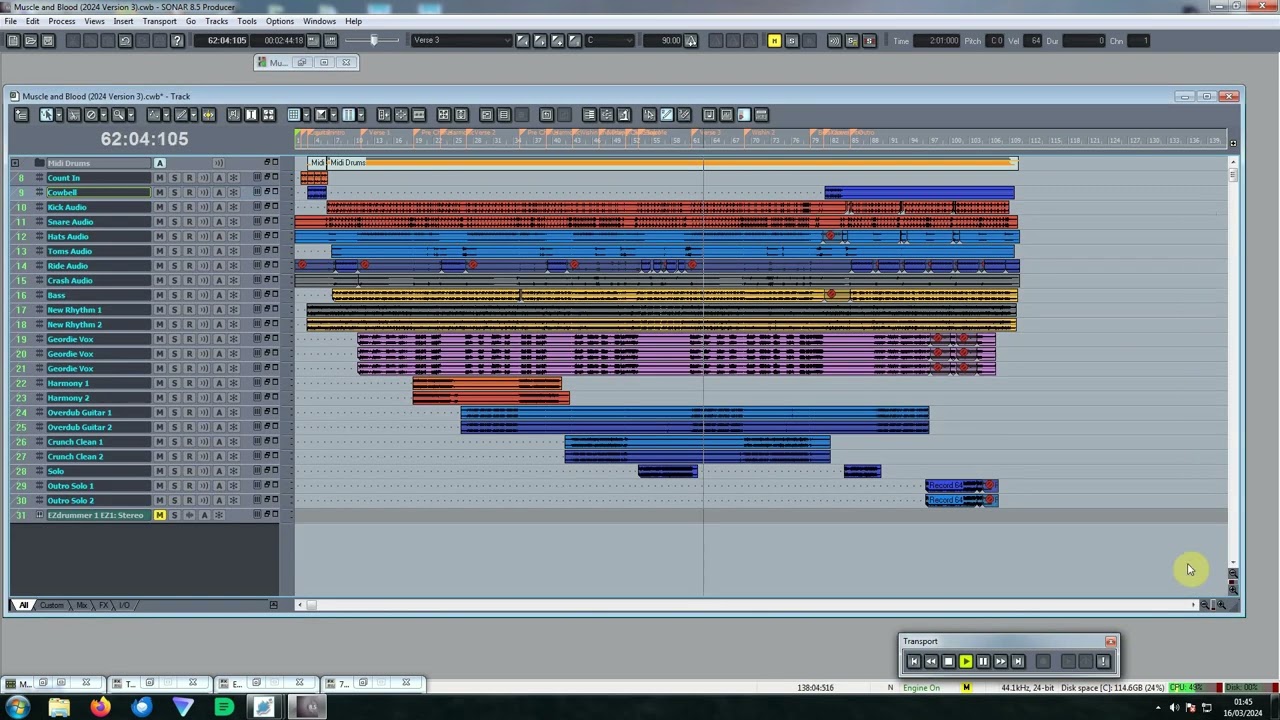Collapse the Midi Drums folder track
This screenshot has height=720, width=1280.
click(15, 163)
